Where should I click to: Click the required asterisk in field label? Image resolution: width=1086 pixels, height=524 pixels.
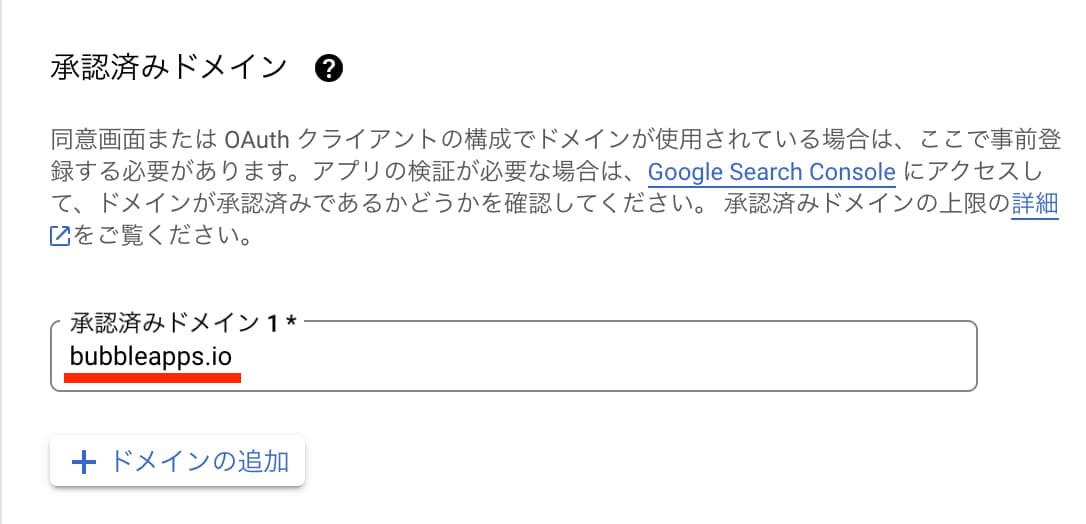[292, 323]
